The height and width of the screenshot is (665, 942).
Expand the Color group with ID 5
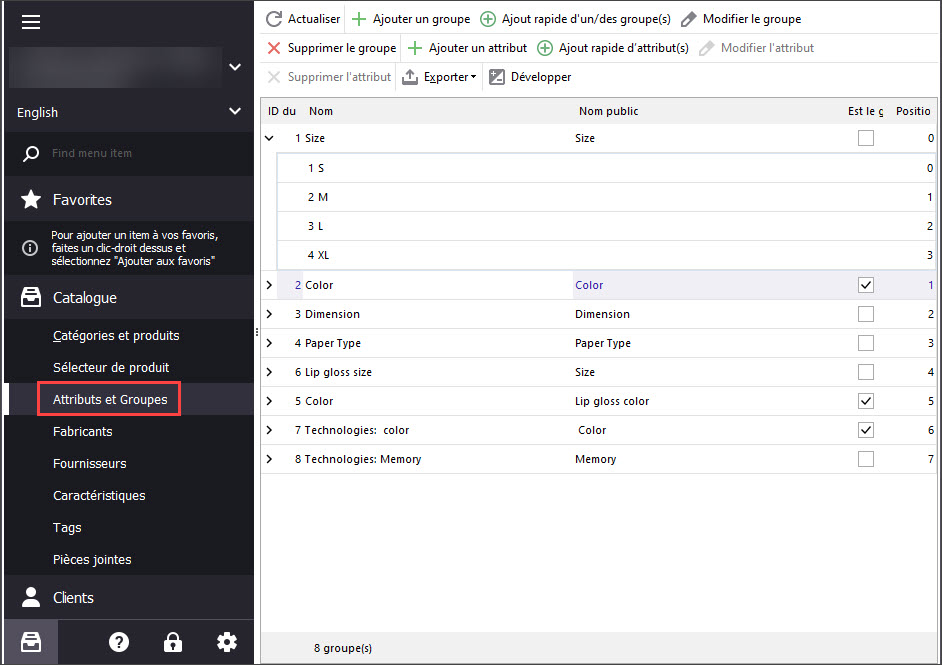[269, 401]
